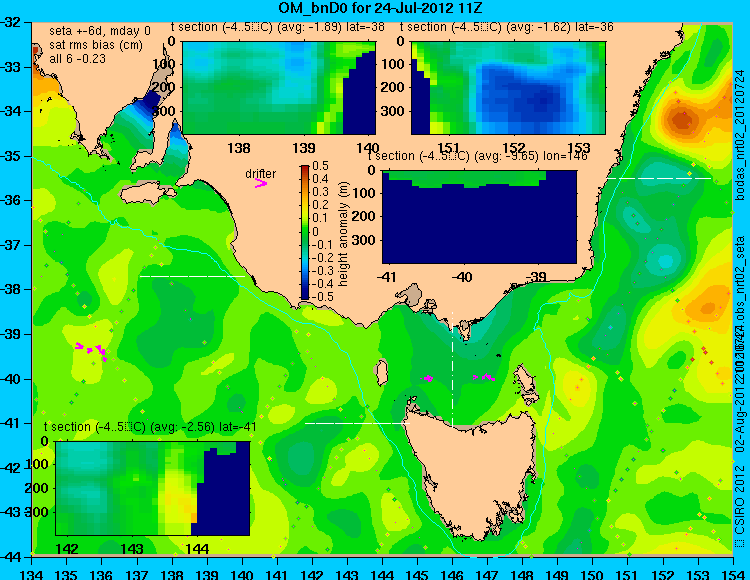Open the lon=146 temperature section inset
750x580 pixels.
[479, 217]
